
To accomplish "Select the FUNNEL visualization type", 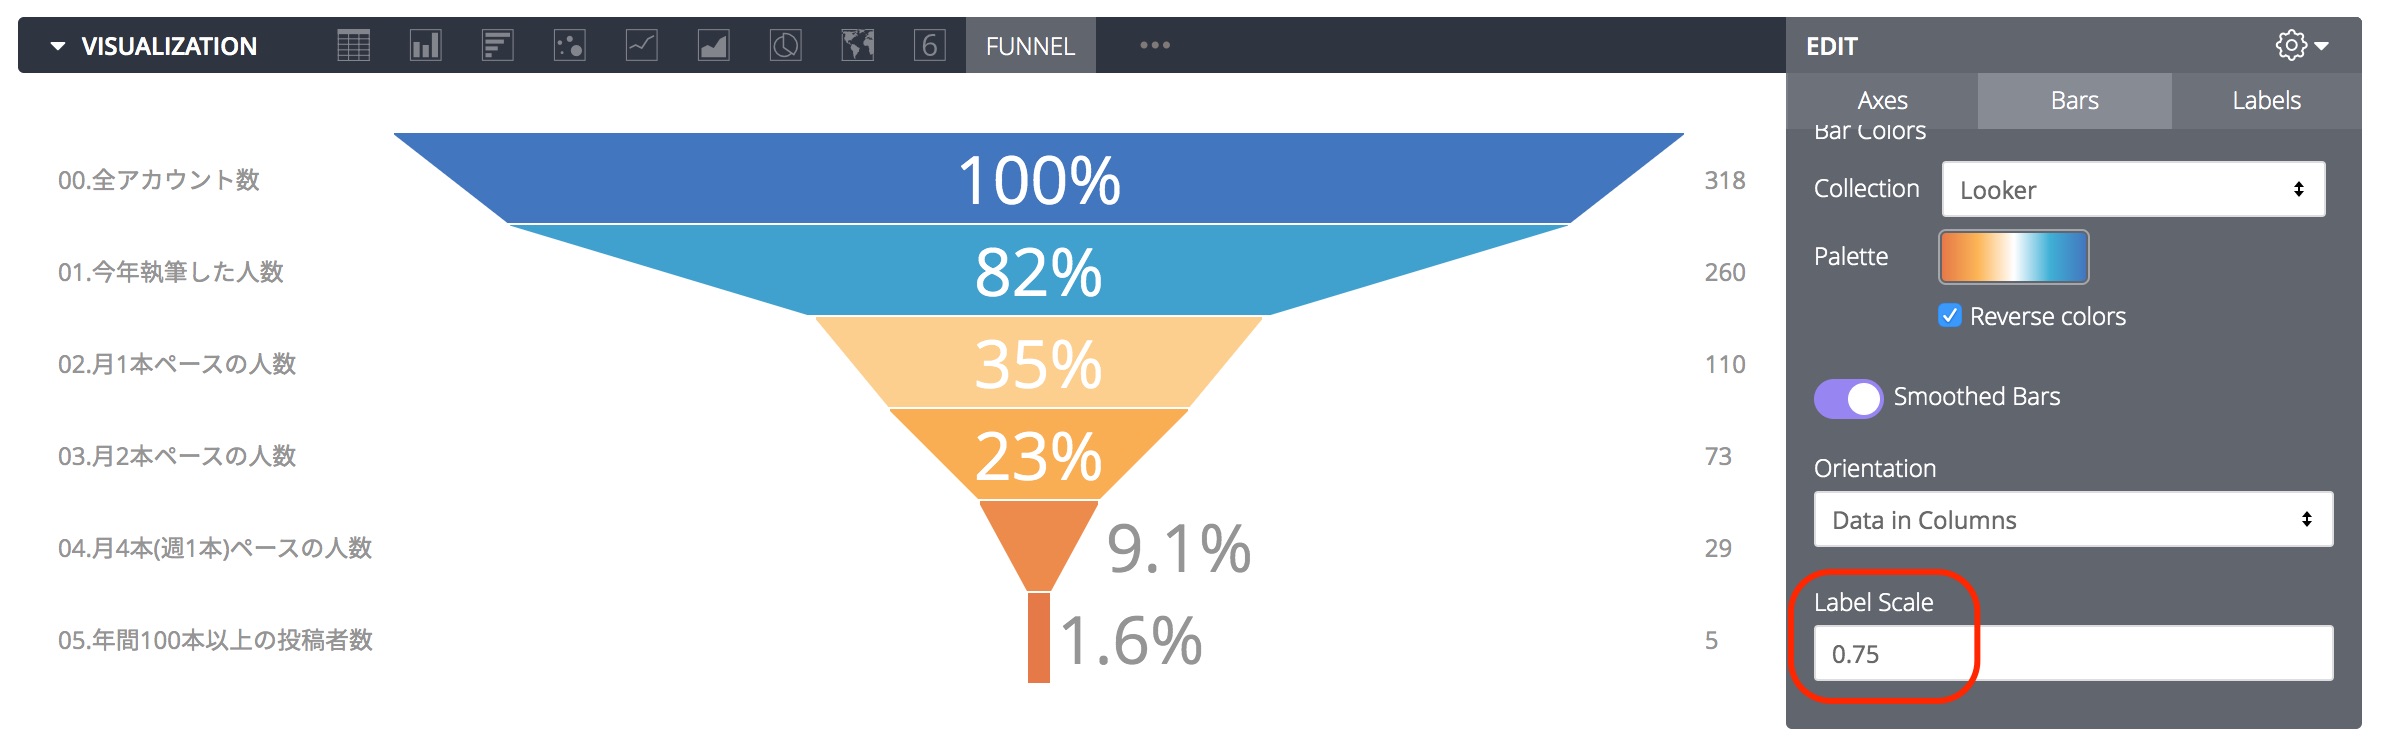I will 1029,45.
